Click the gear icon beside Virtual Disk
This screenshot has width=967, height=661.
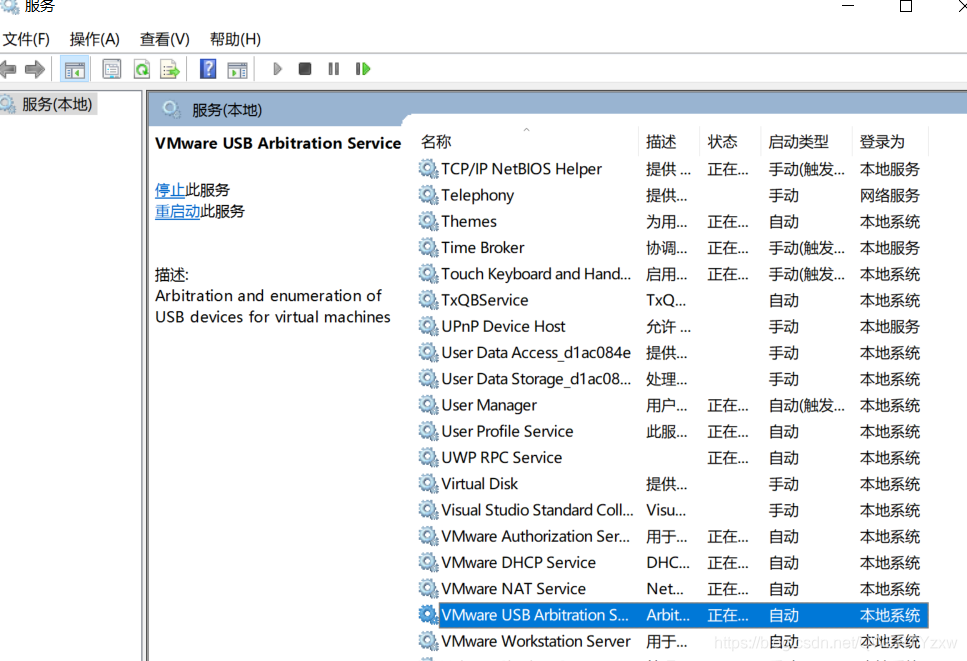[x=428, y=483]
